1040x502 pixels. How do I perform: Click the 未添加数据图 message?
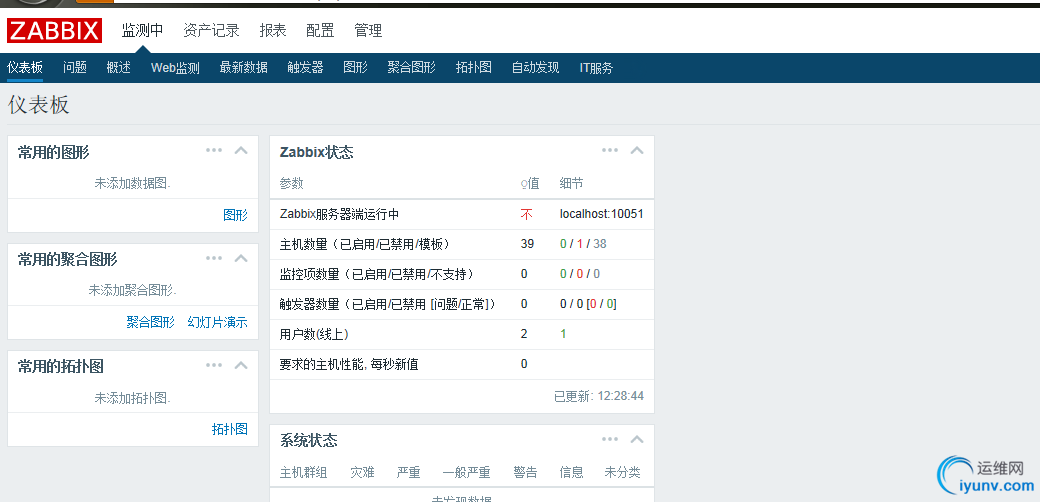[x=133, y=184]
